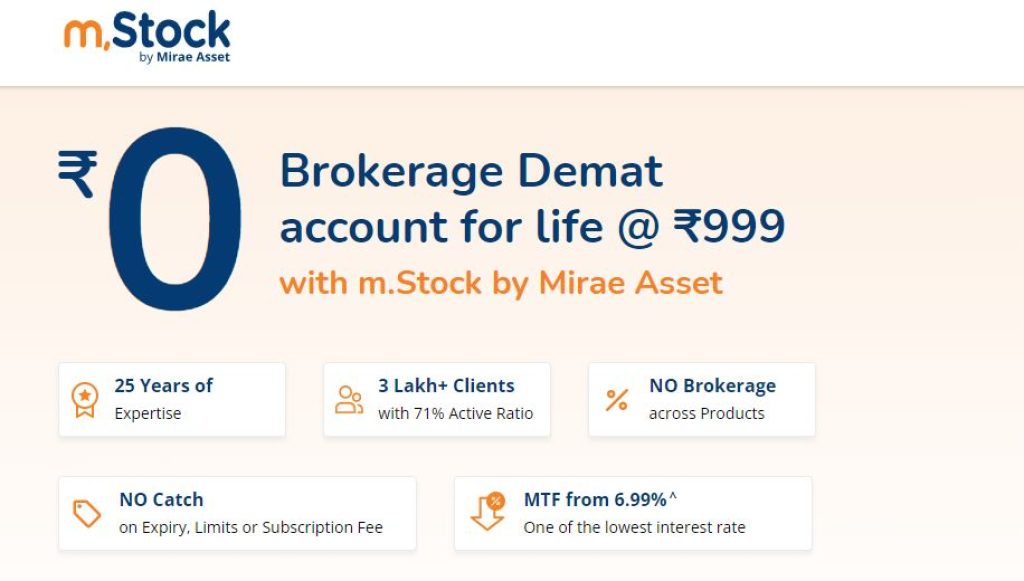This screenshot has width=1024, height=581.
Task: Click the "Brokerage Demat" headline text
Action: (x=471, y=171)
